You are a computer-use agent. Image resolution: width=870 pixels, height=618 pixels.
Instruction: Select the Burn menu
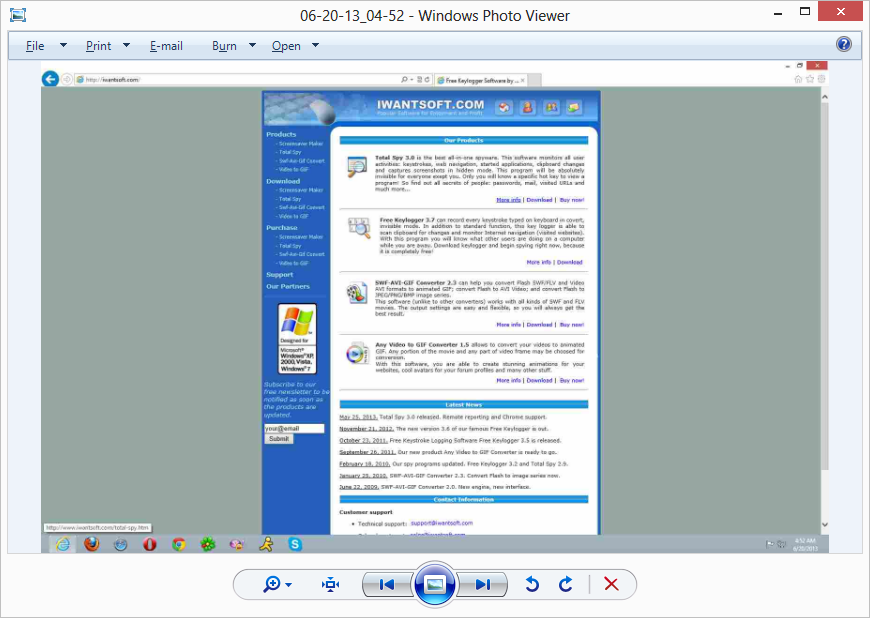click(x=224, y=46)
